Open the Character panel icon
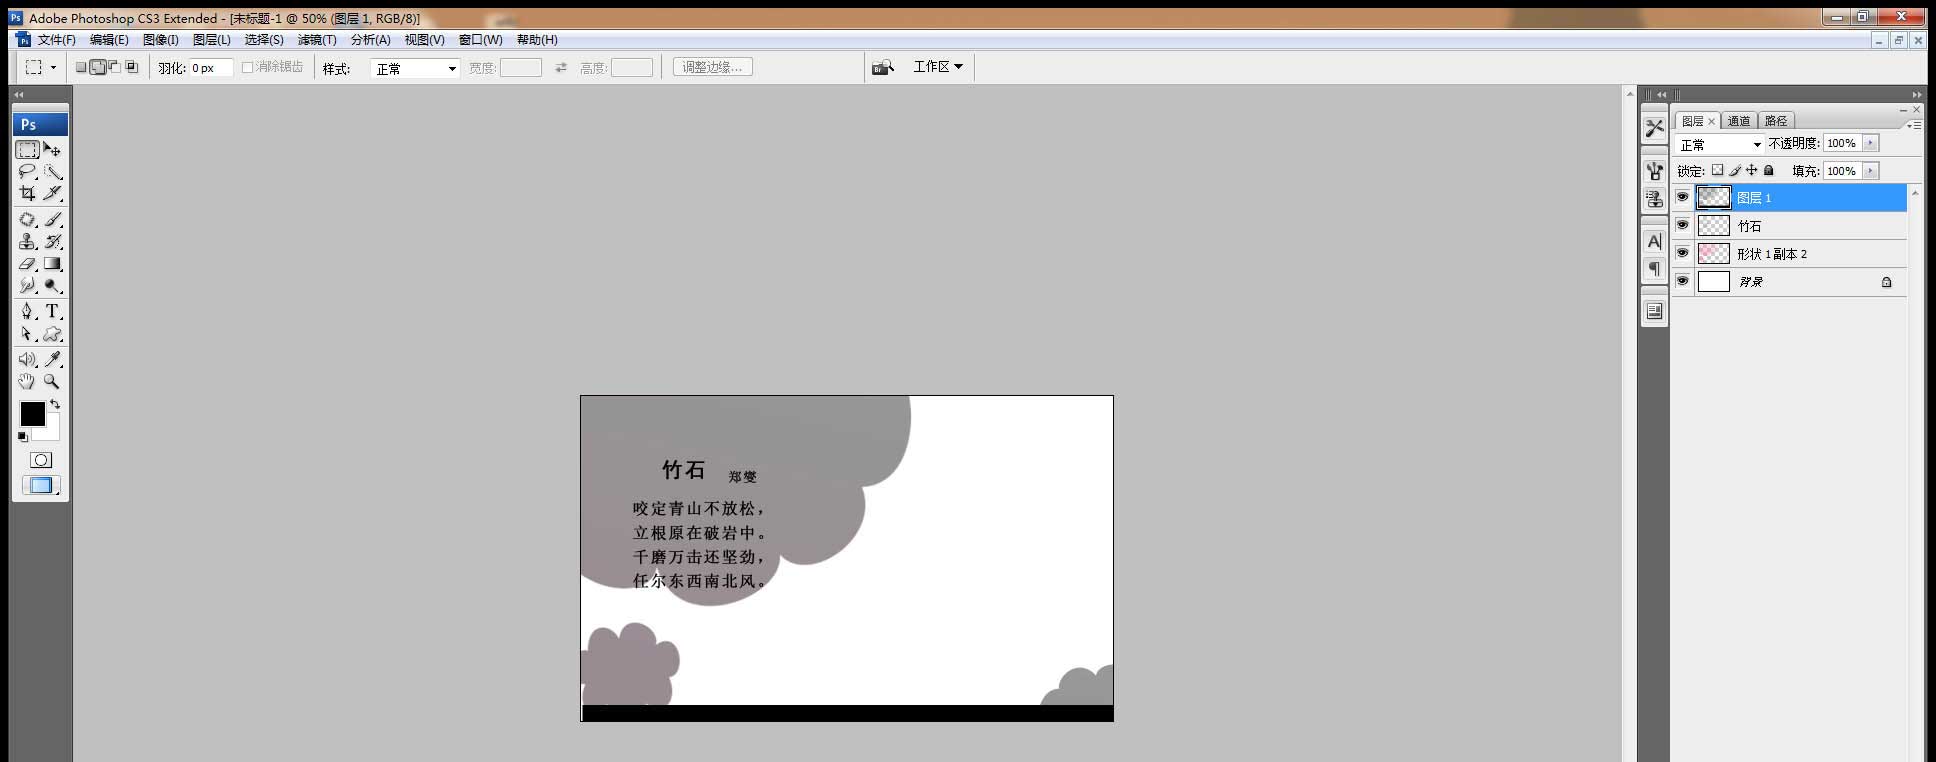The width and height of the screenshot is (1936, 762). [x=1654, y=242]
